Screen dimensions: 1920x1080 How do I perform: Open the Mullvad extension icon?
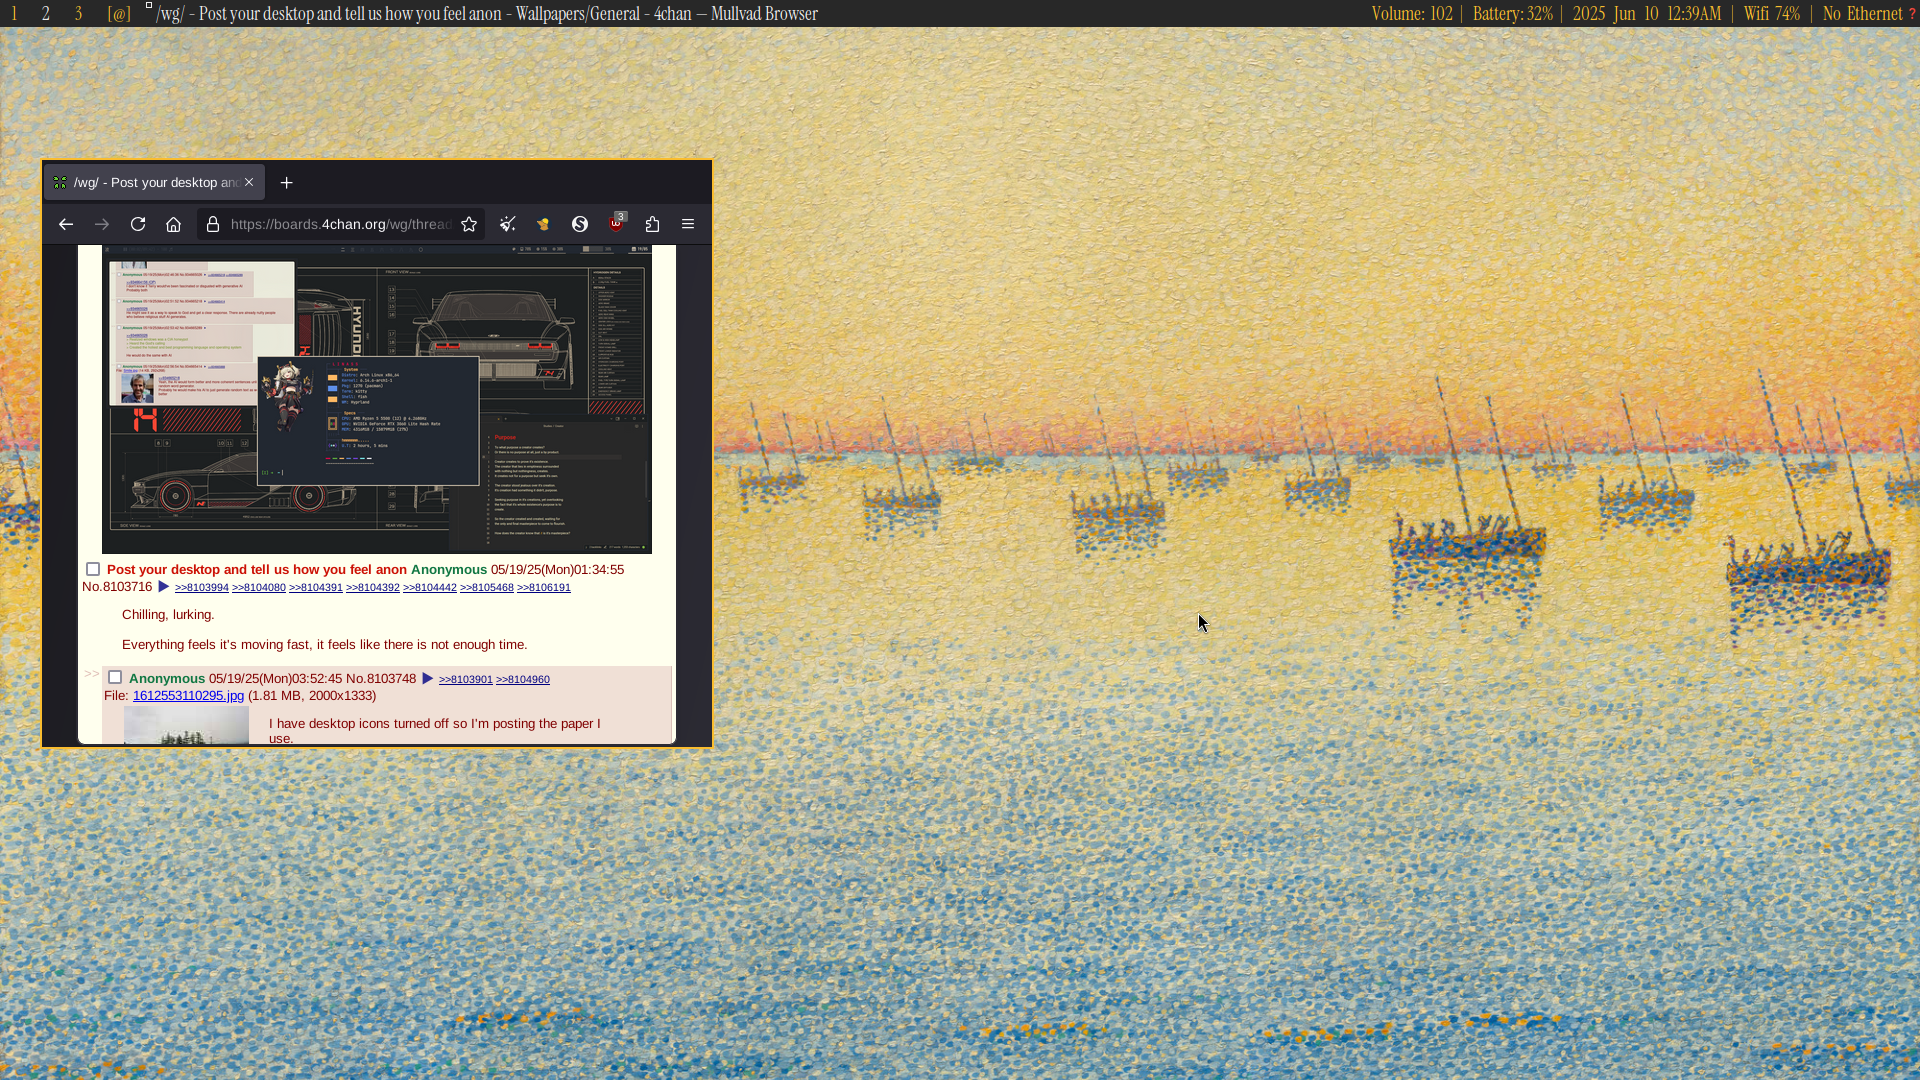544,224
